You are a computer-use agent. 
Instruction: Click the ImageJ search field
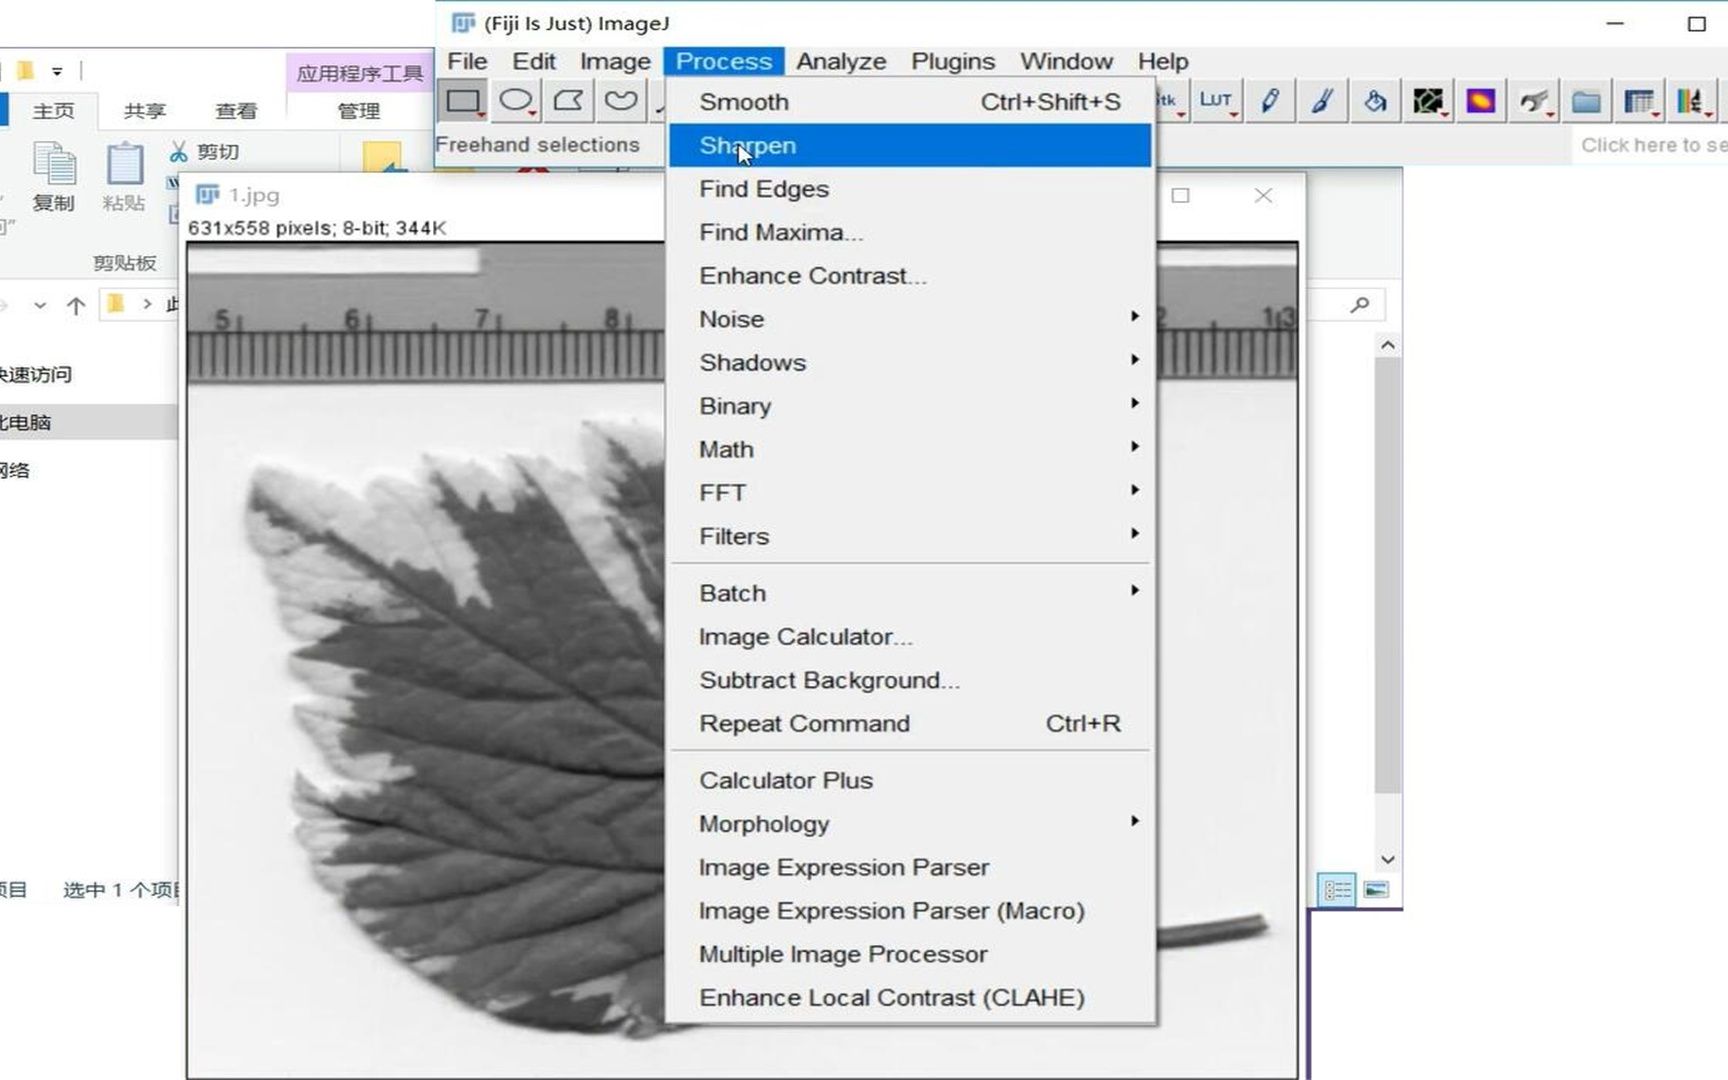[1650, 144]
